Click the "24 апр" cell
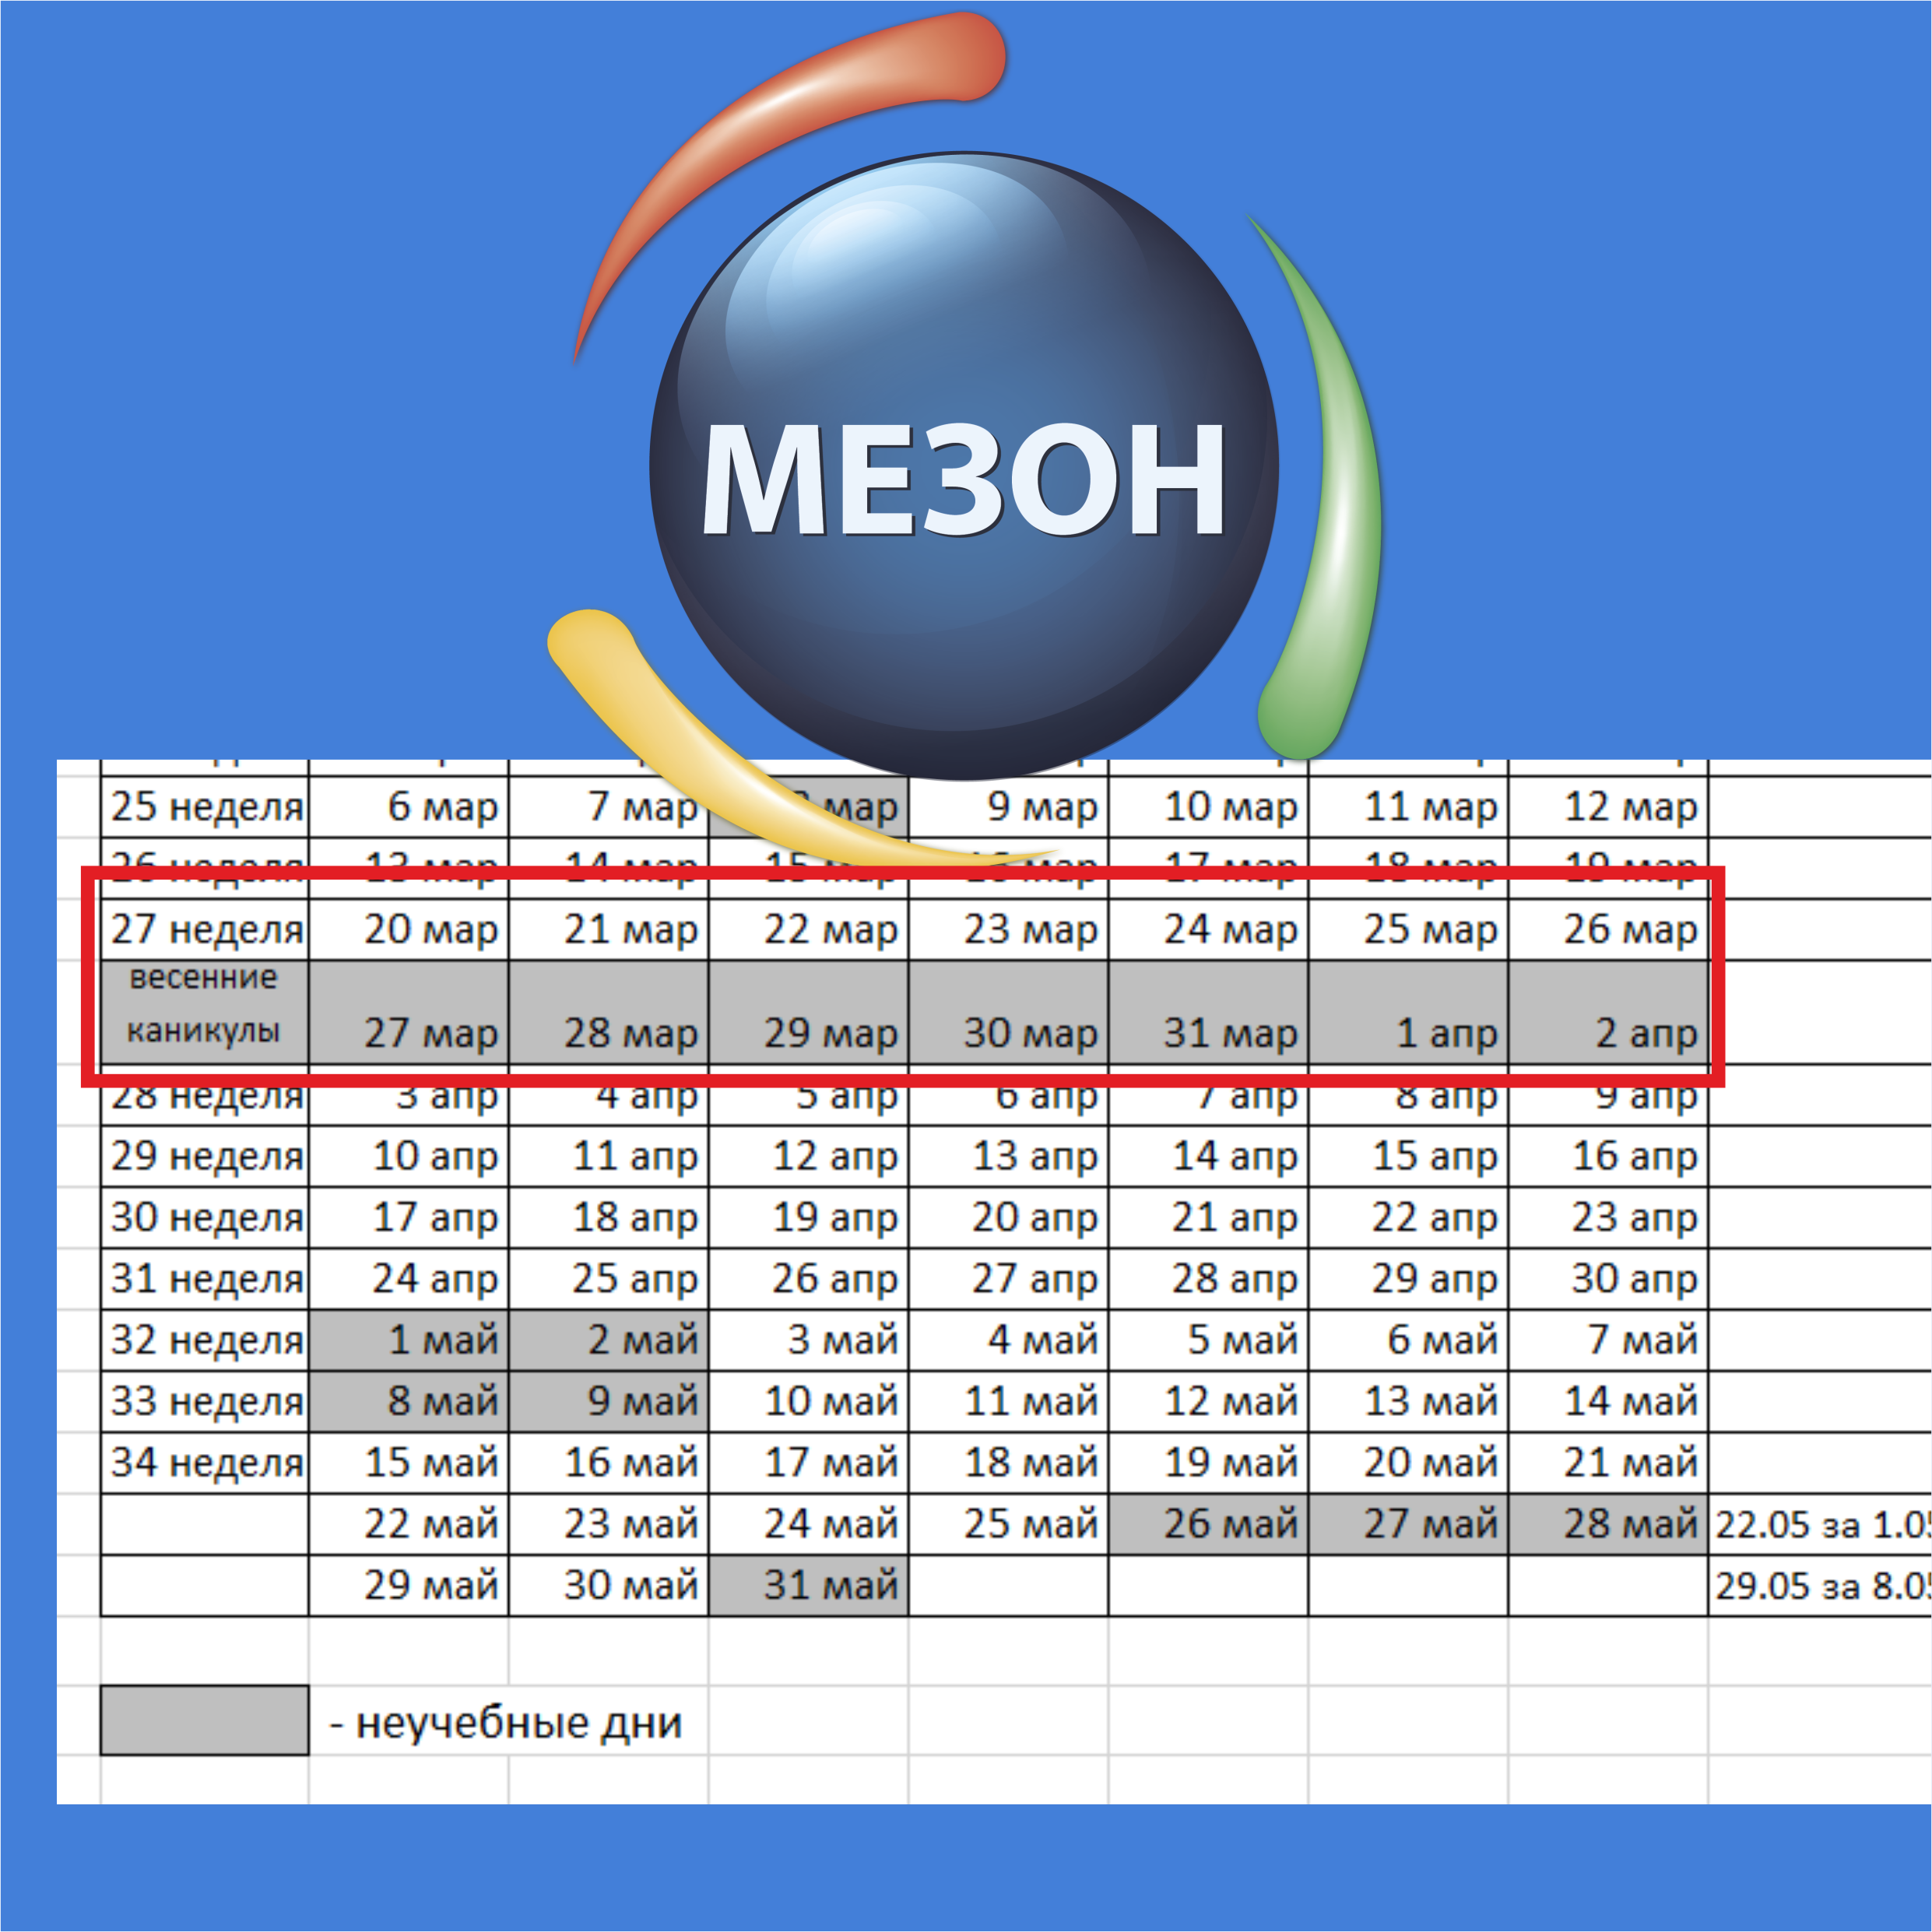Screen dimensions: 1932x1932 click(409, 1279)
